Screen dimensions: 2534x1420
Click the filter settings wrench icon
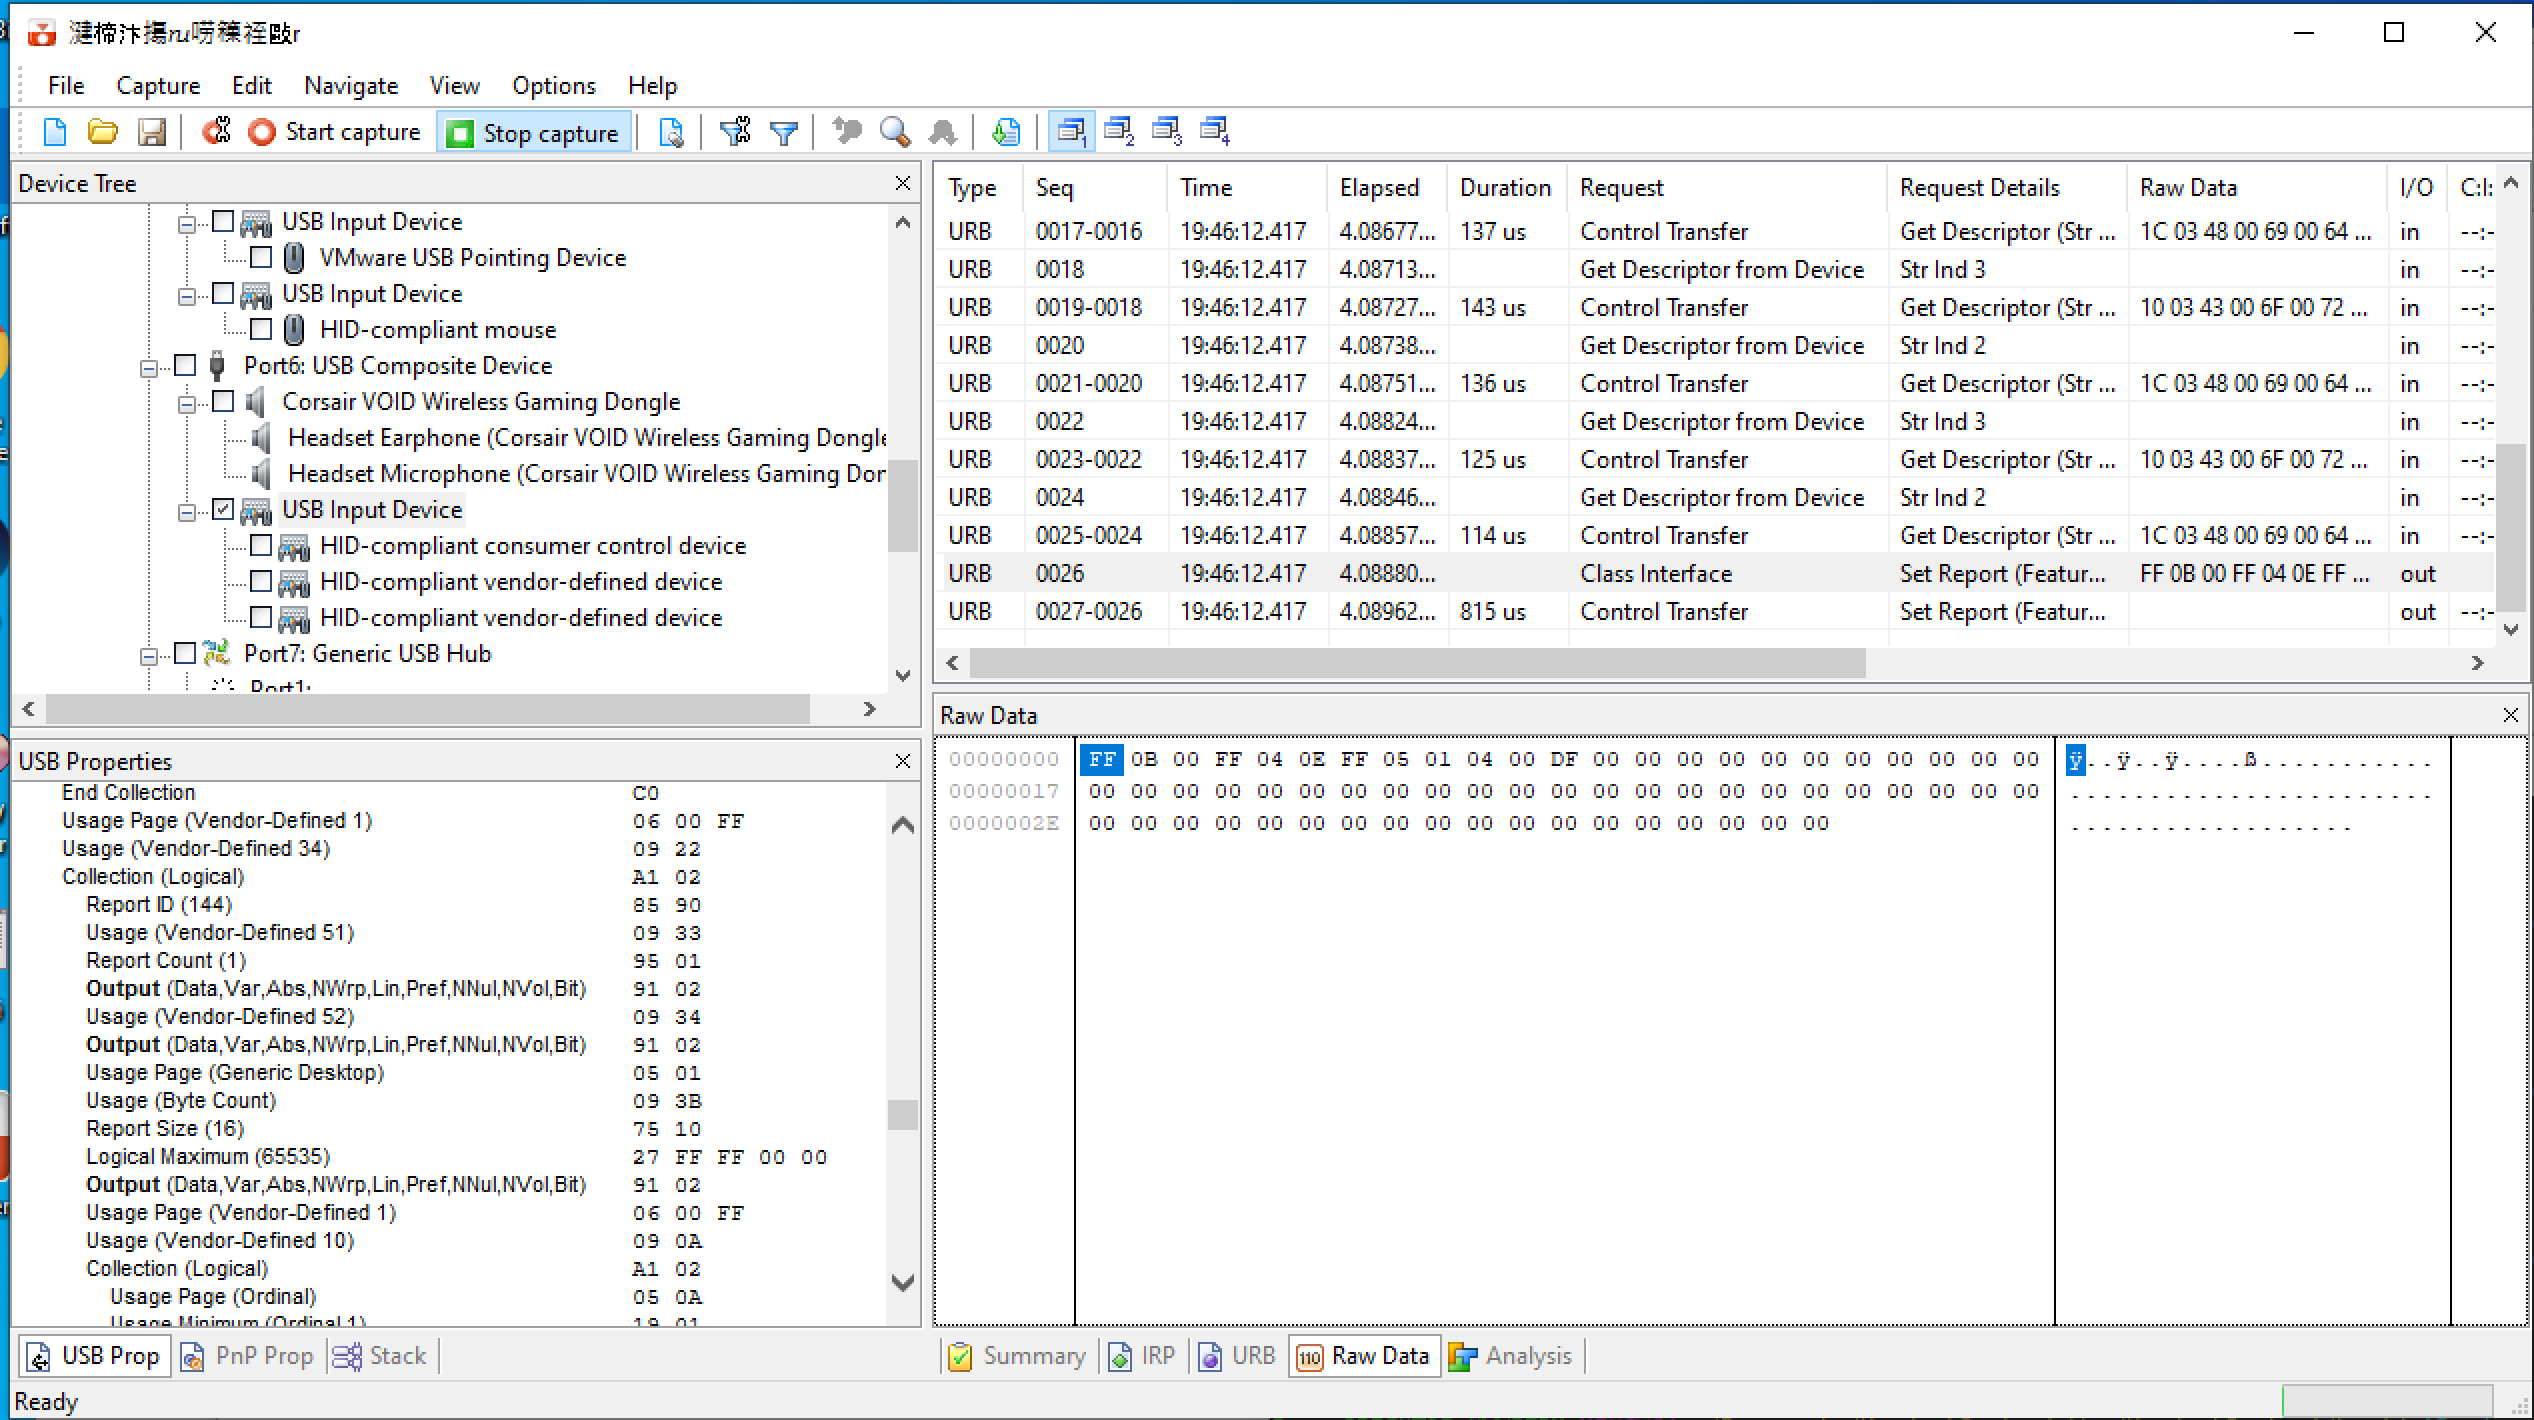pos(736,132)
